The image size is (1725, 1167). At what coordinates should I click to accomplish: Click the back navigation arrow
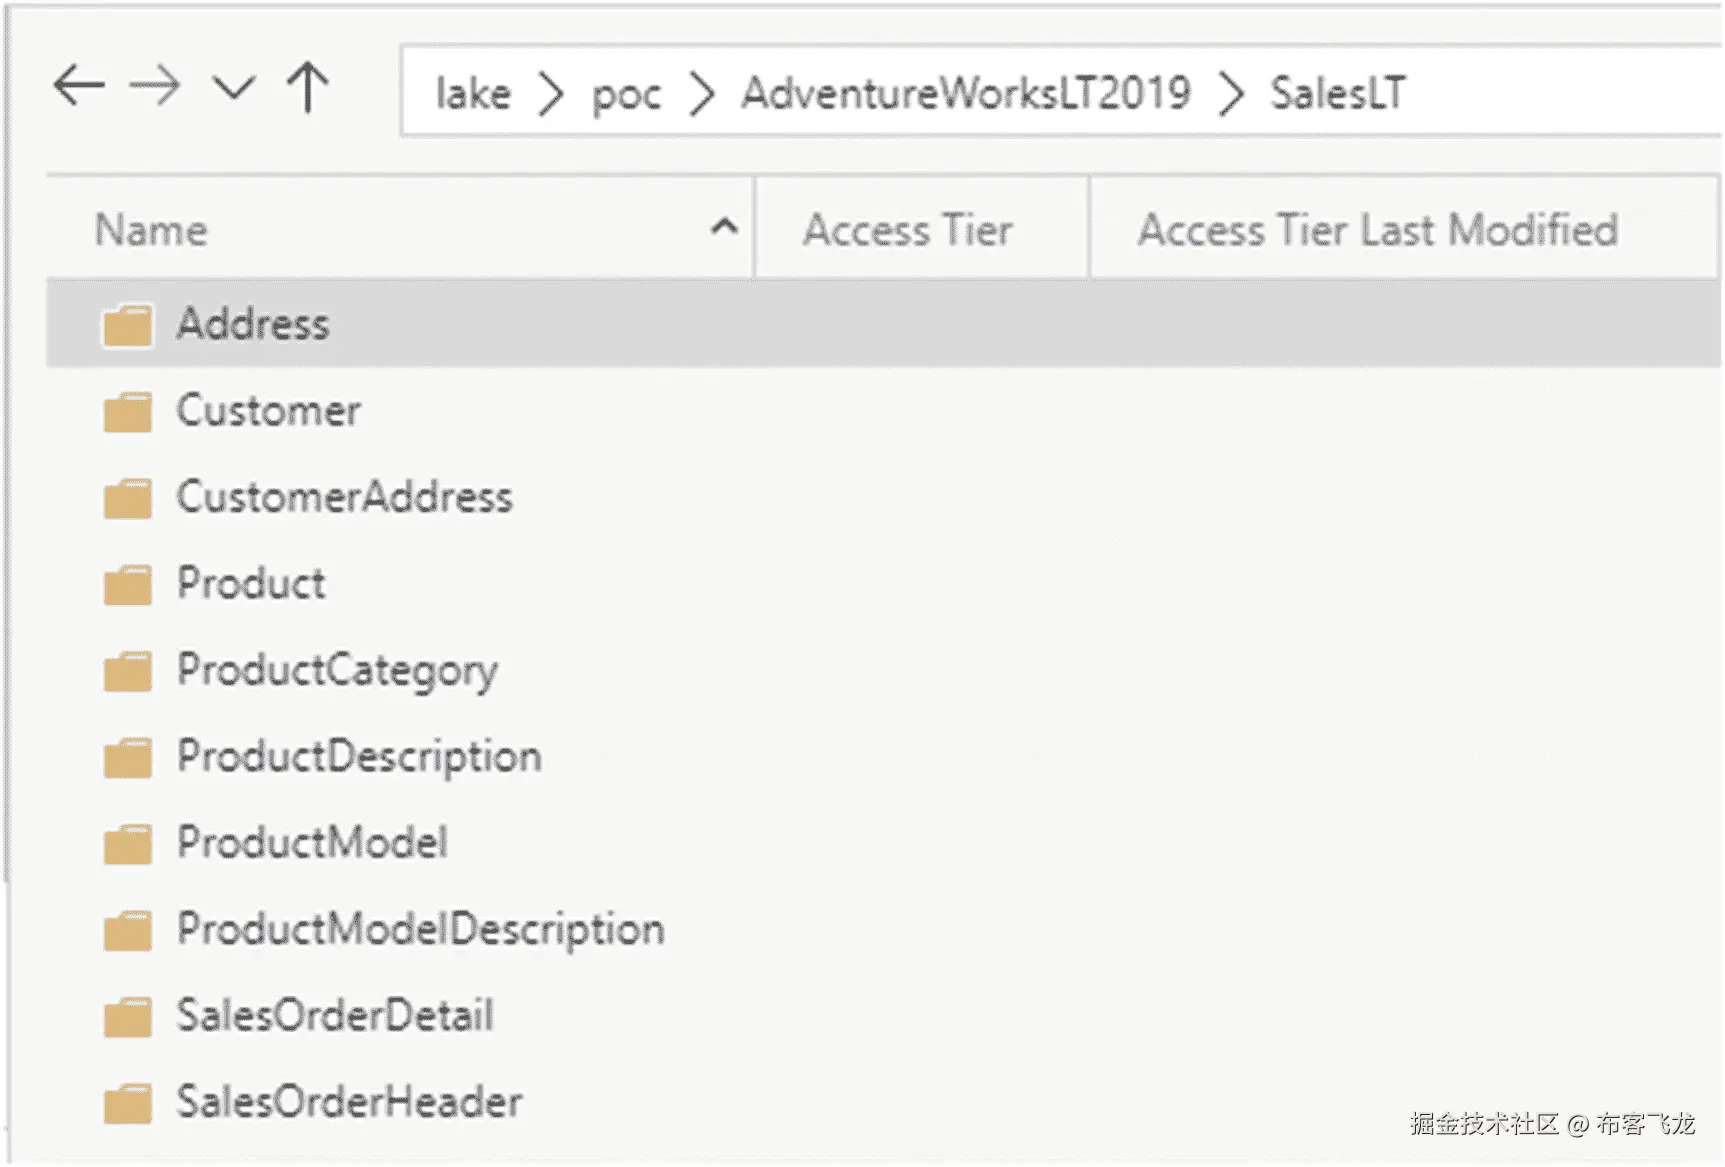(79, 86)
